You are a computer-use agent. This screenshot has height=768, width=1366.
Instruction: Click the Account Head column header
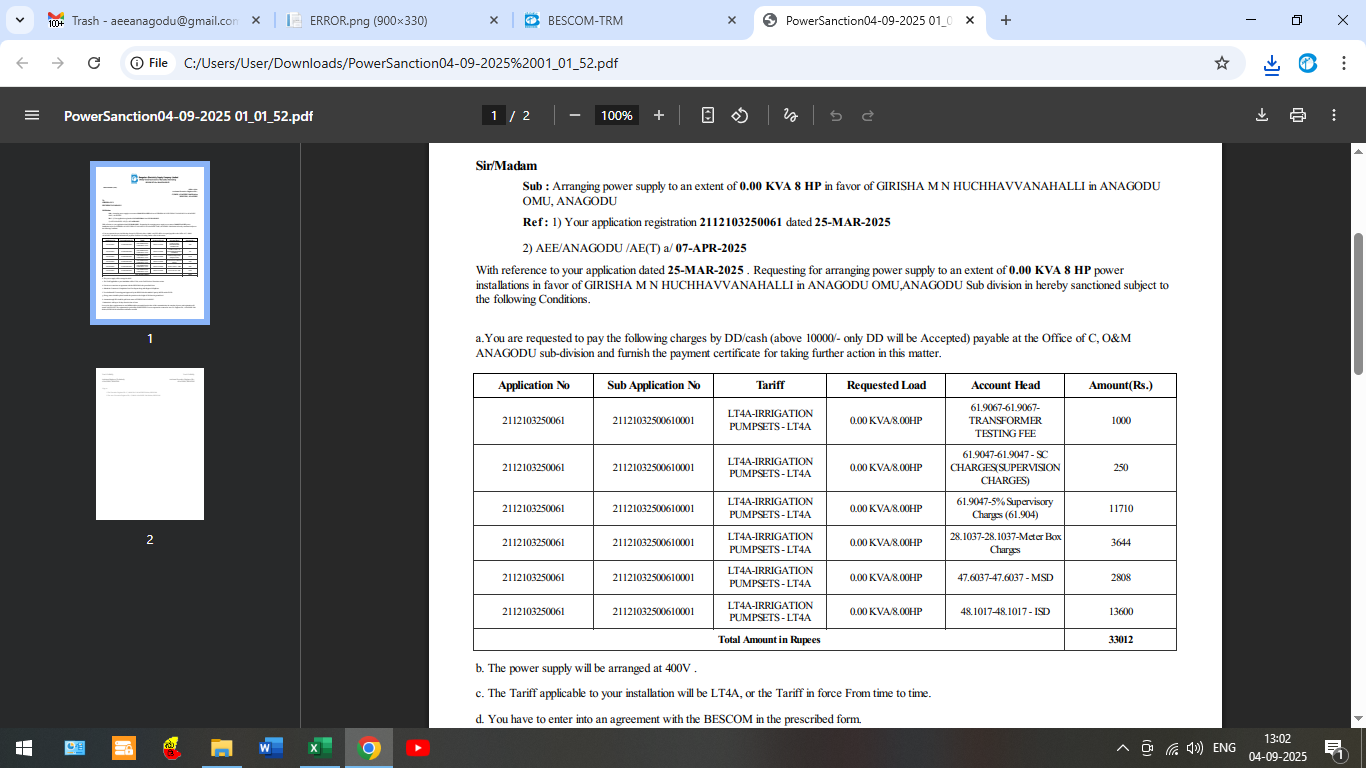click(x=1005, y=385)
